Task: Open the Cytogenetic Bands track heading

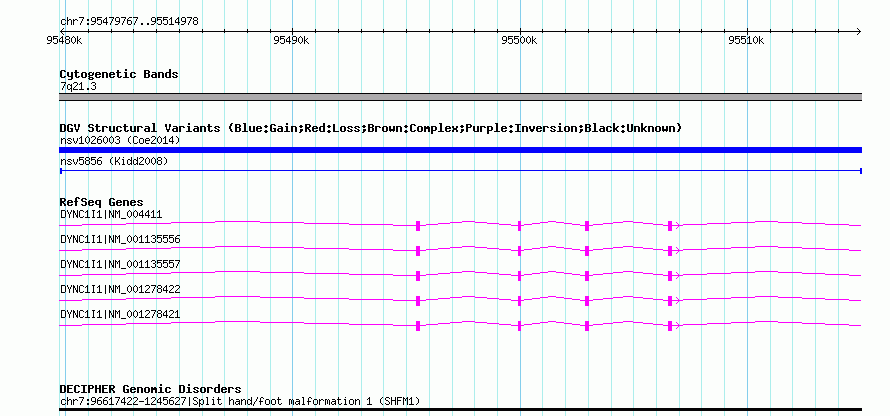Action: click(x=119, y=74)
